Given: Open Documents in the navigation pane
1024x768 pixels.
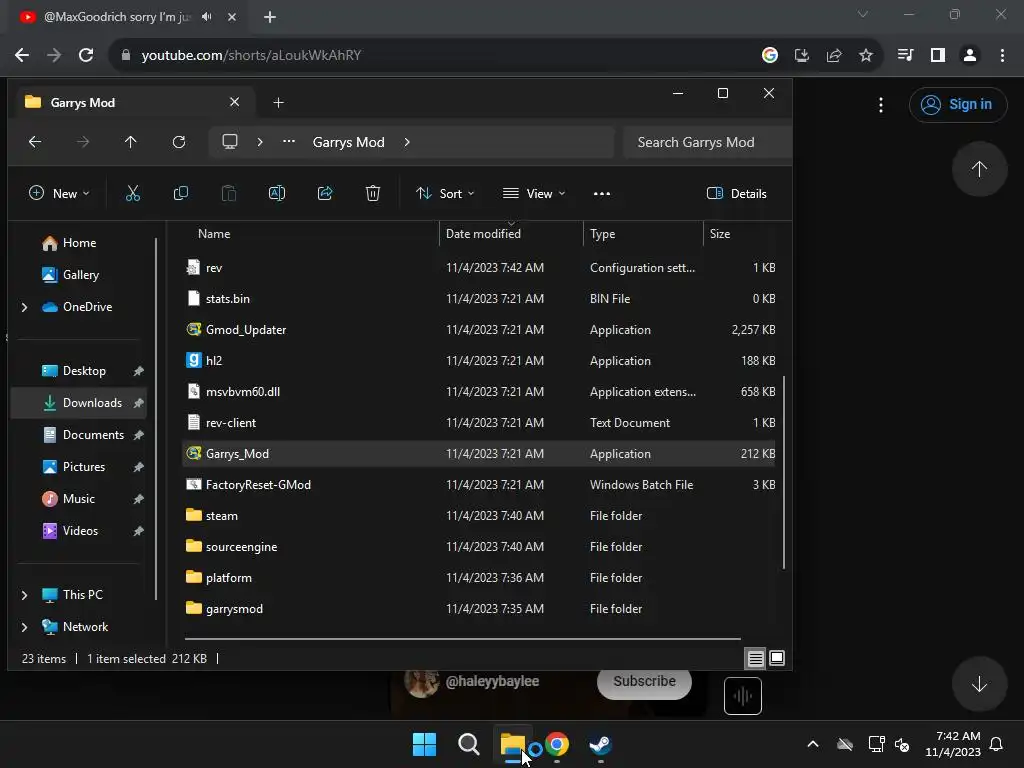Looking at the screenshot, I should 93,435.
